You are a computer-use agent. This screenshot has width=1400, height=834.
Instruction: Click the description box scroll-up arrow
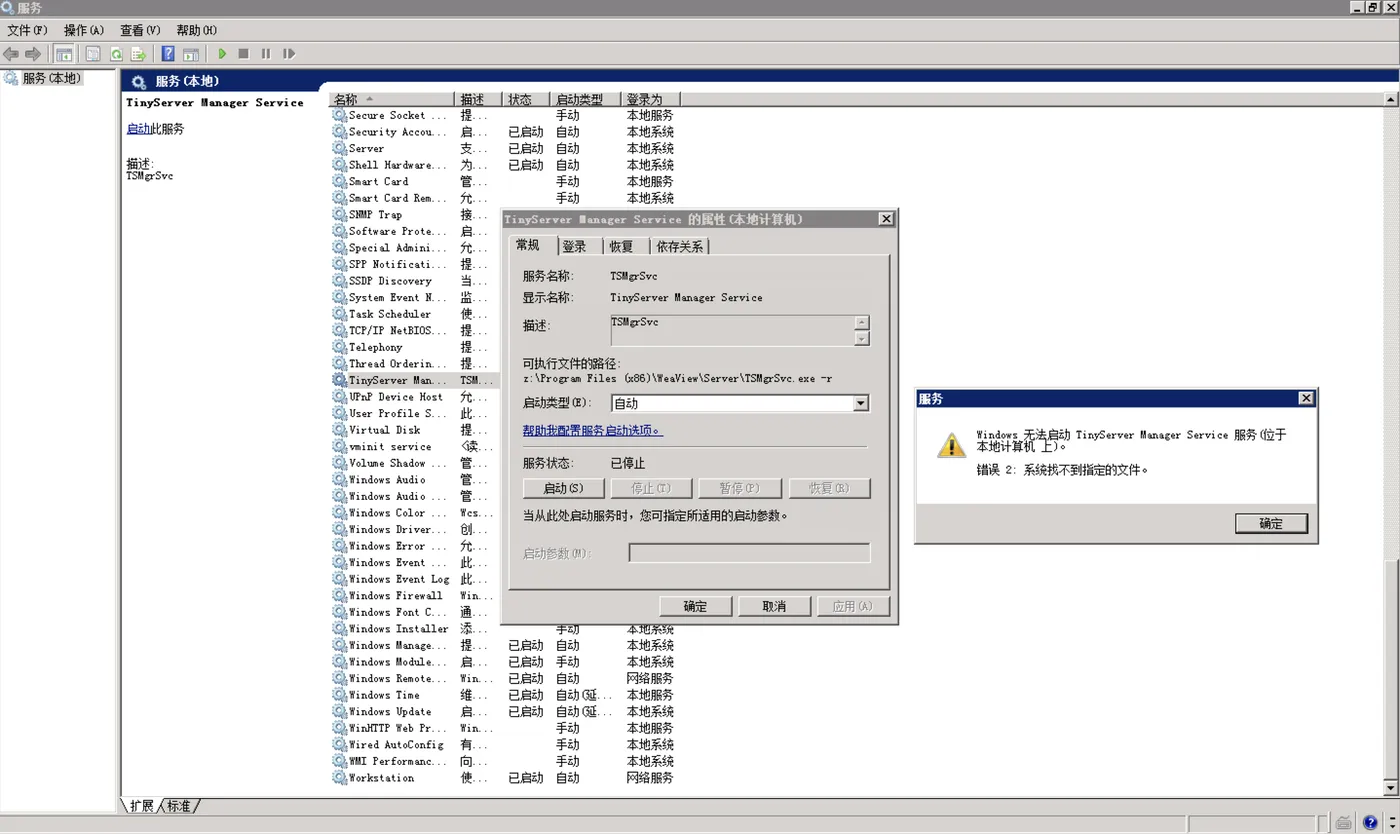coord(862,323)
